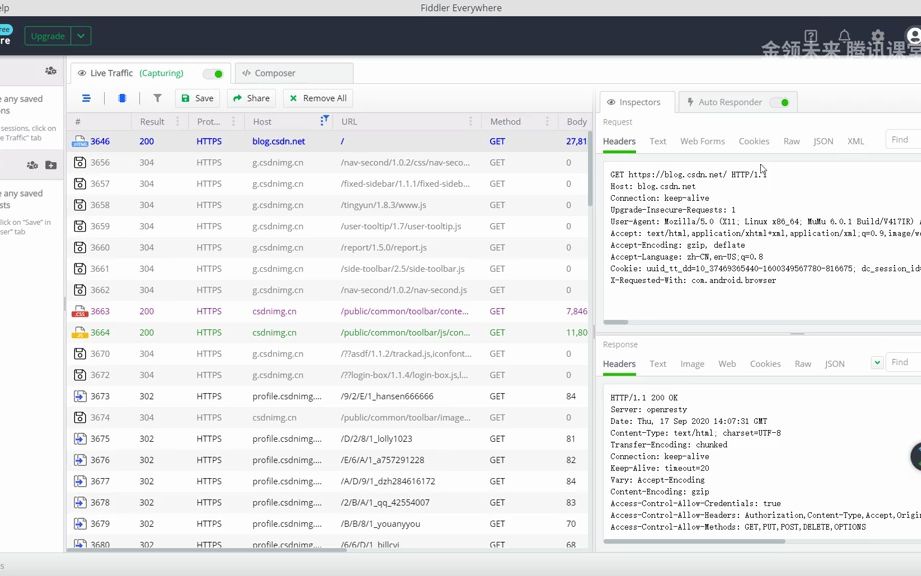This screenshot has height=576, width=921.
Task: Open the URL column options menu
Action: point(470,121)
